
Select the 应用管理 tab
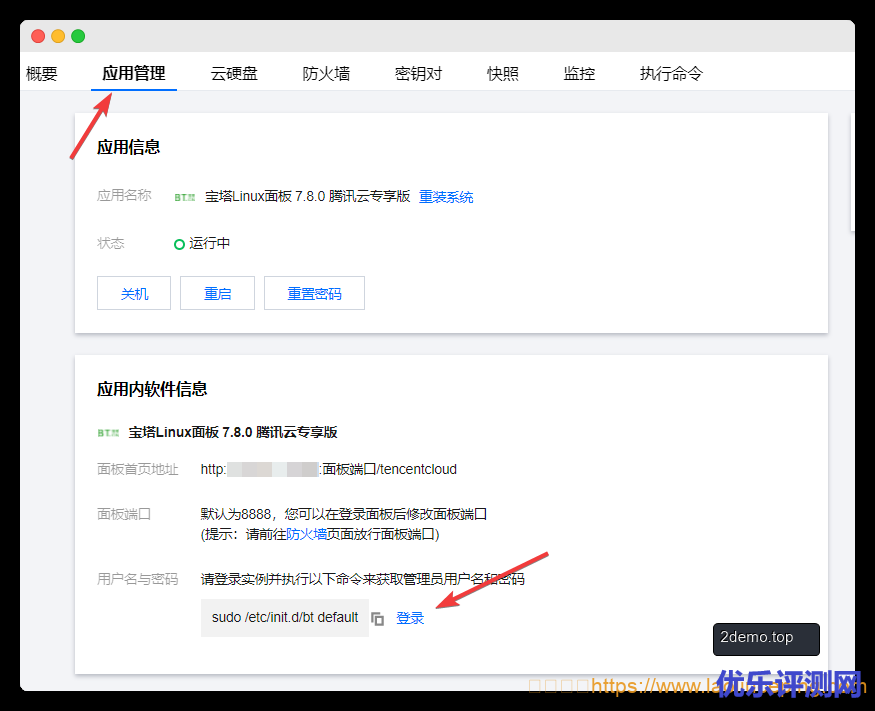[x=134, y=73]
